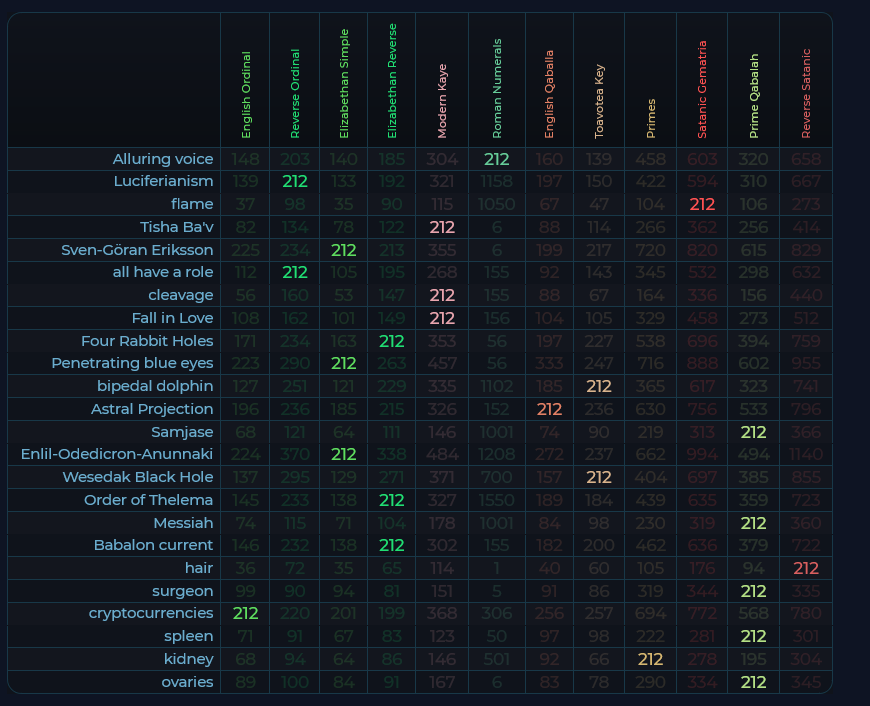This screenshot has height=706, width=870.
Task: Click the 'cryptocurrencies' row label
Action: tap(151, 613)
